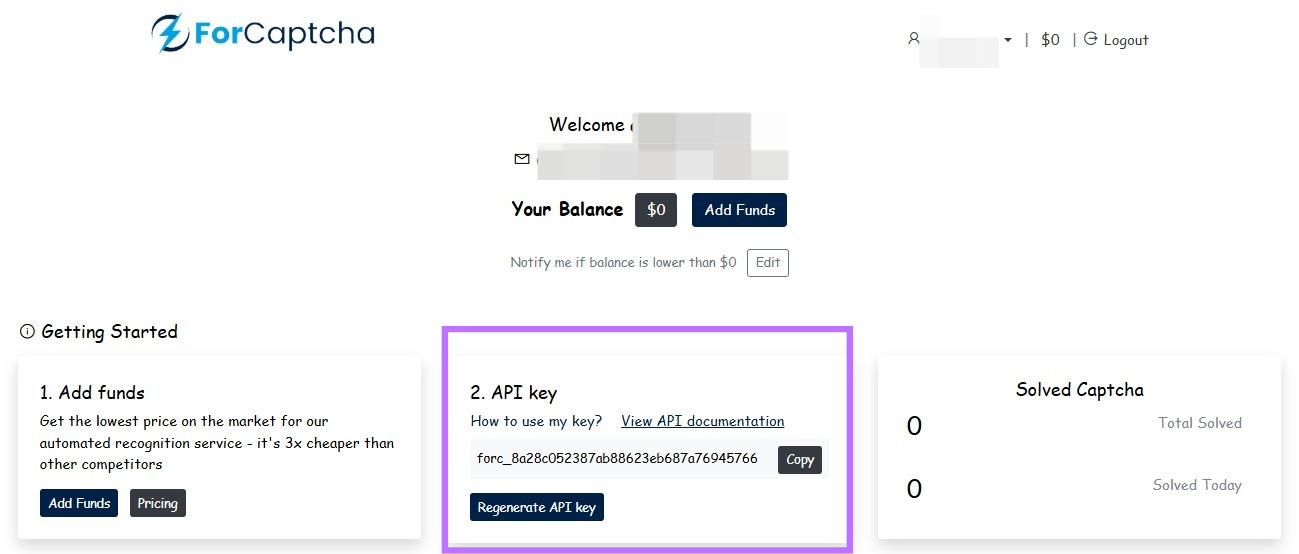Screen dimensions: 1299x554
Task: Click the user profile icon in header
Action: point(913,39)
